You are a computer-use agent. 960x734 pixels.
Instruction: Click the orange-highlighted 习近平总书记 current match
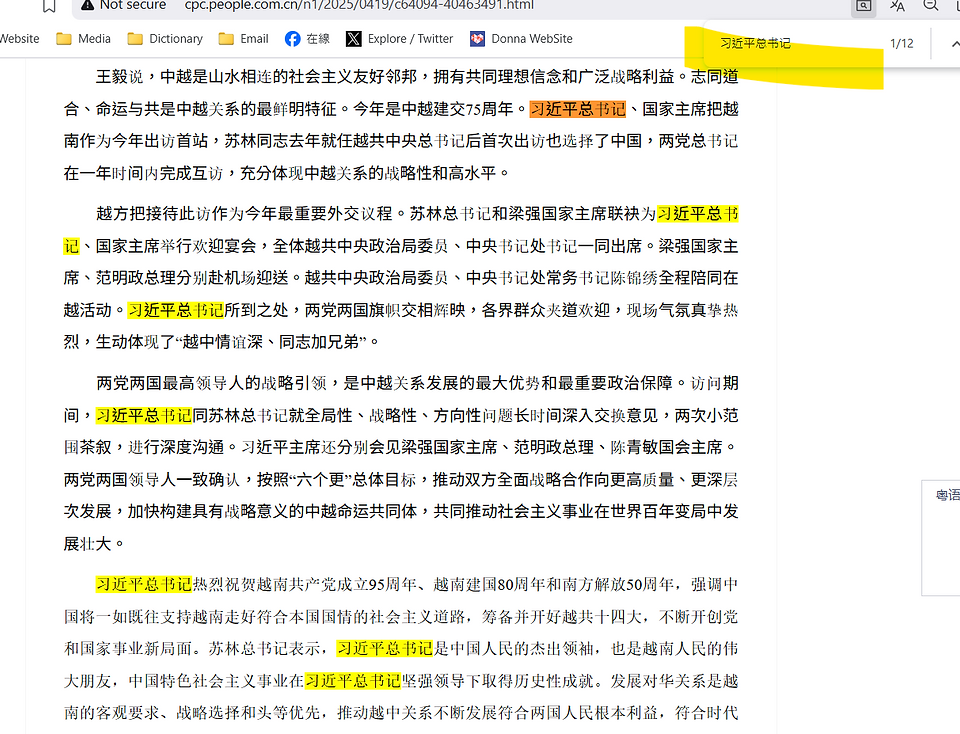(578, 109)
